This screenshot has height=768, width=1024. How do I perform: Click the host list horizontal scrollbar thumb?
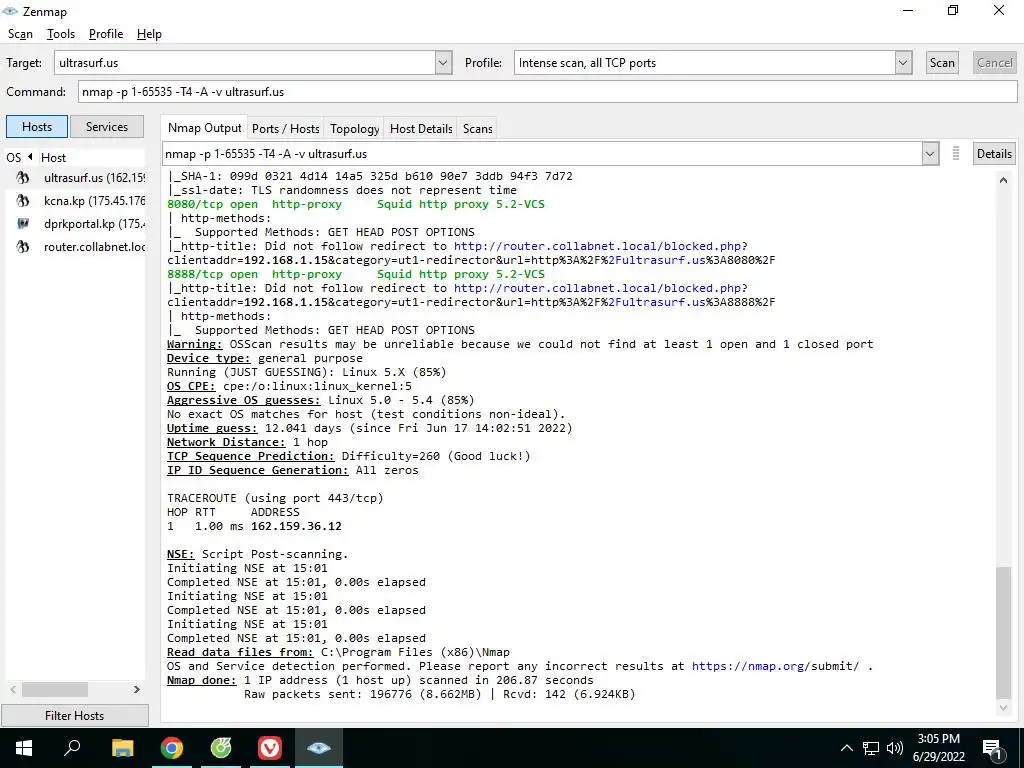click(x=55, y=690)
